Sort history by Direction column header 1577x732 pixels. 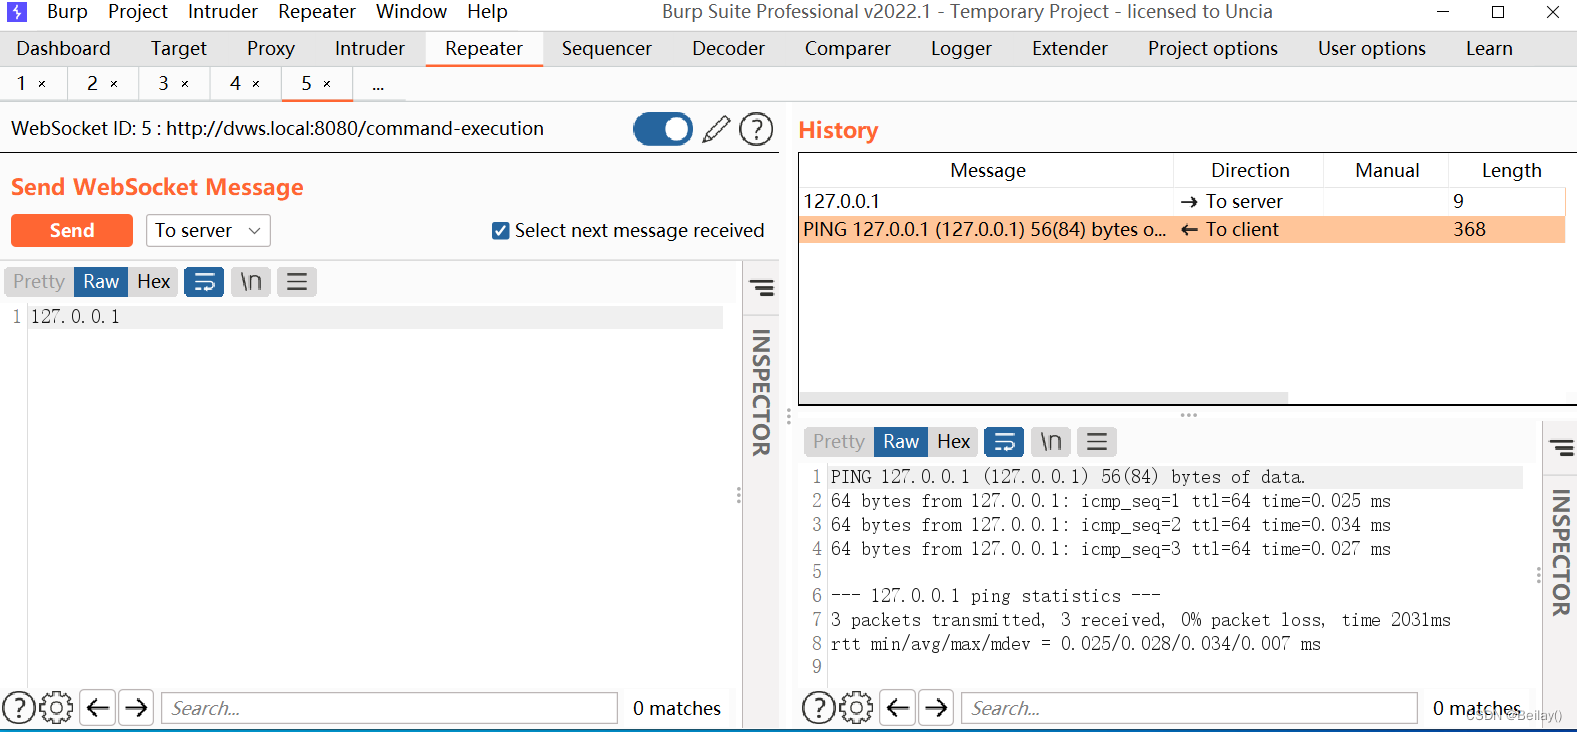[x=1250, y=171]
